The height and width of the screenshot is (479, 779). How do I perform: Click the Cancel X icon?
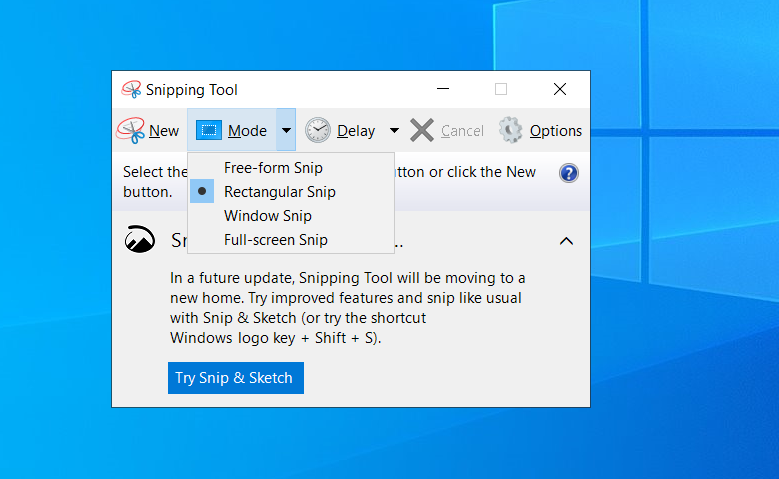(422, 130)
